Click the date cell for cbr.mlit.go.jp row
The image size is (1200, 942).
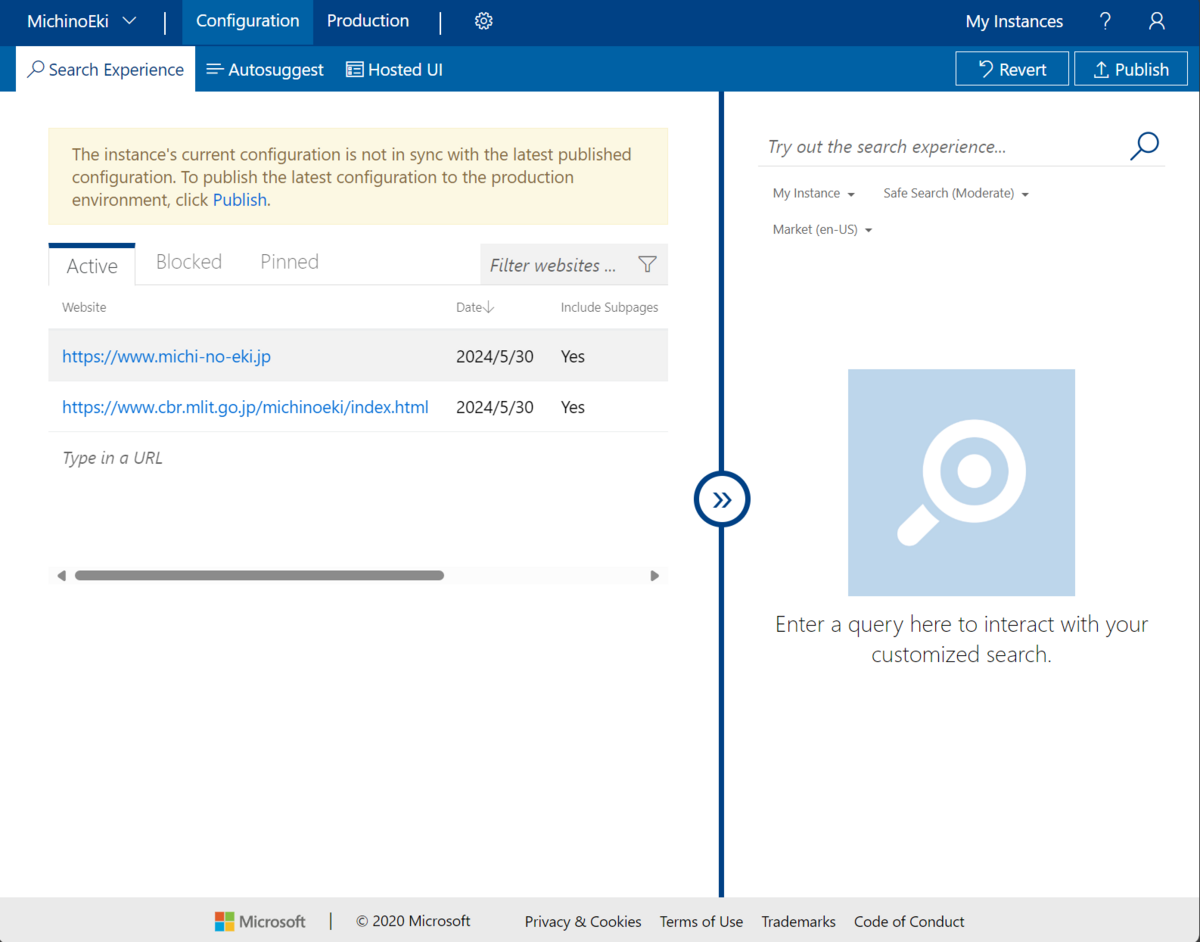click(x=495, y=407)
